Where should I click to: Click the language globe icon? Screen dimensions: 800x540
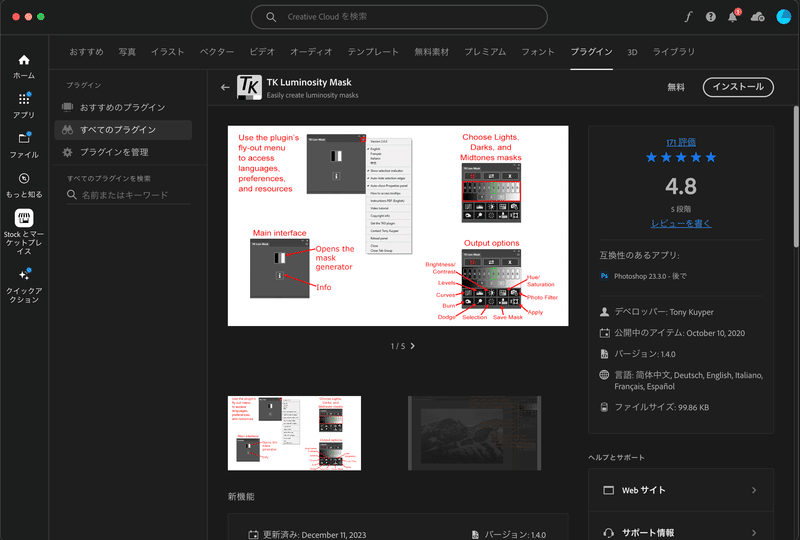(604, 375)
